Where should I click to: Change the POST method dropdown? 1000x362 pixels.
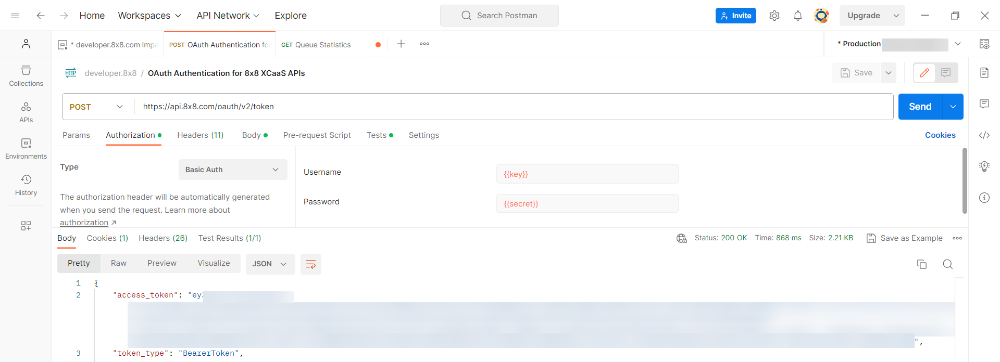97,107
